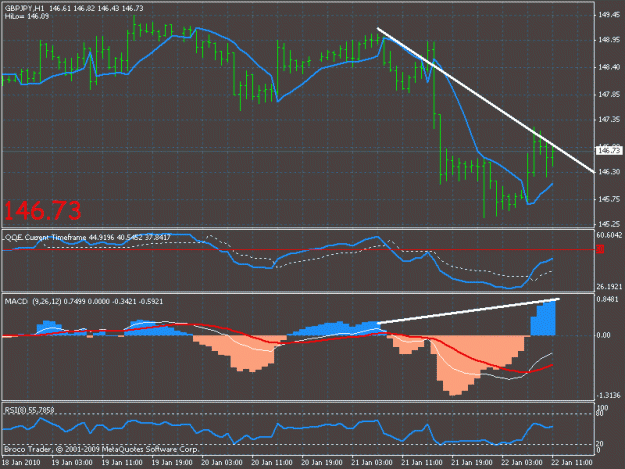Click the Broco Trader MetaQuotes copyright text
Image resolution: width=625 pixels, height=469 pixels.
pyautogui.click(x=102, y=449)
